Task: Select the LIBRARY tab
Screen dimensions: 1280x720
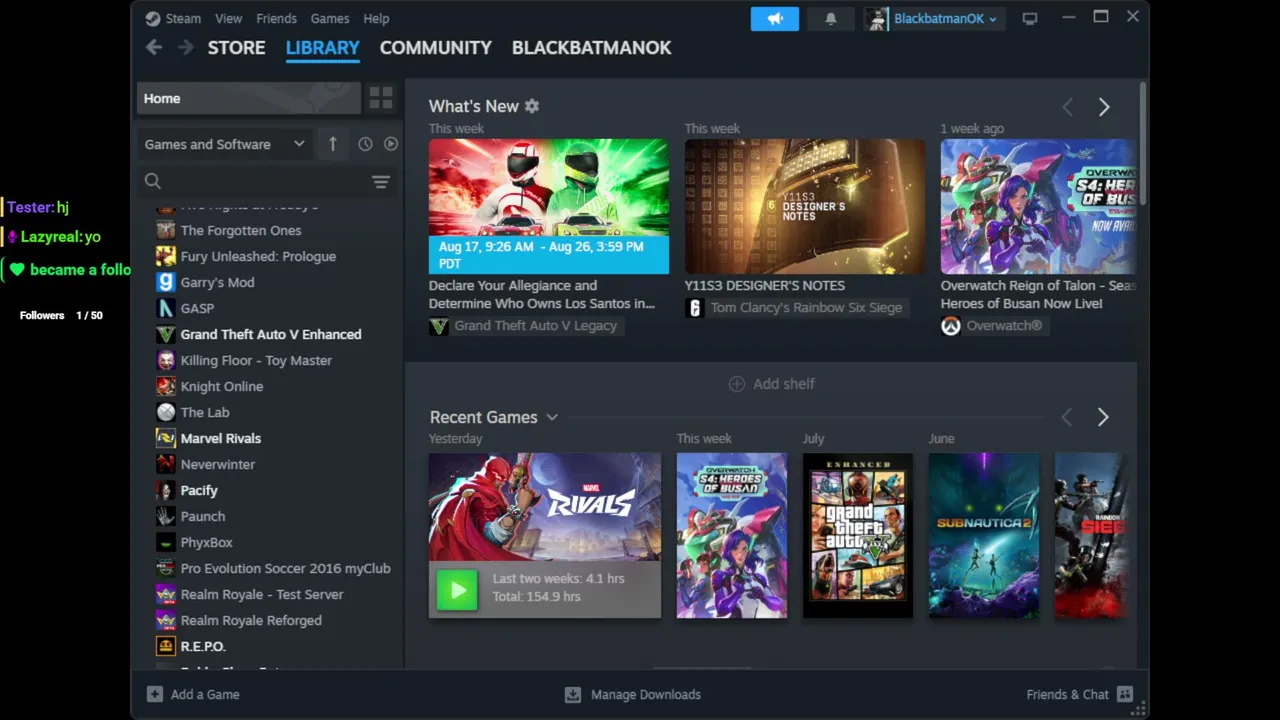Action: 322,47
